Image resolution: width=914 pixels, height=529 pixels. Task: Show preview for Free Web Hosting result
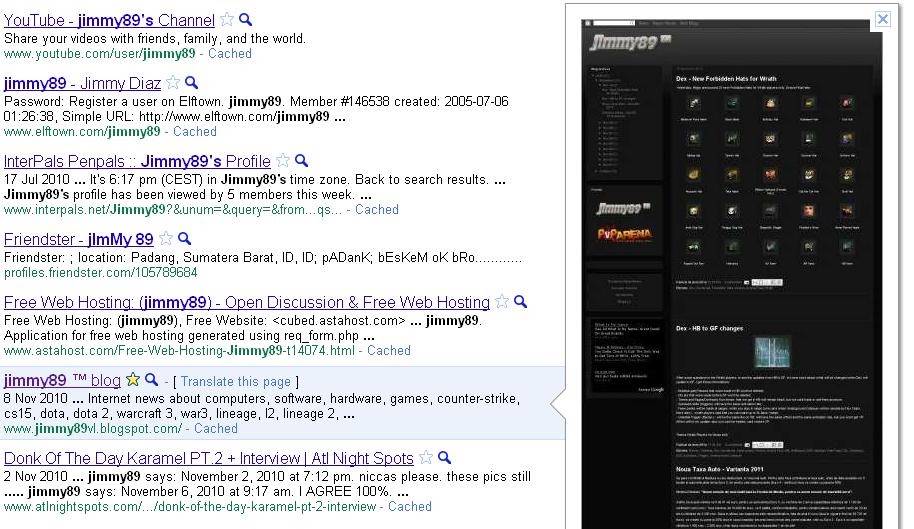(521, 302)
